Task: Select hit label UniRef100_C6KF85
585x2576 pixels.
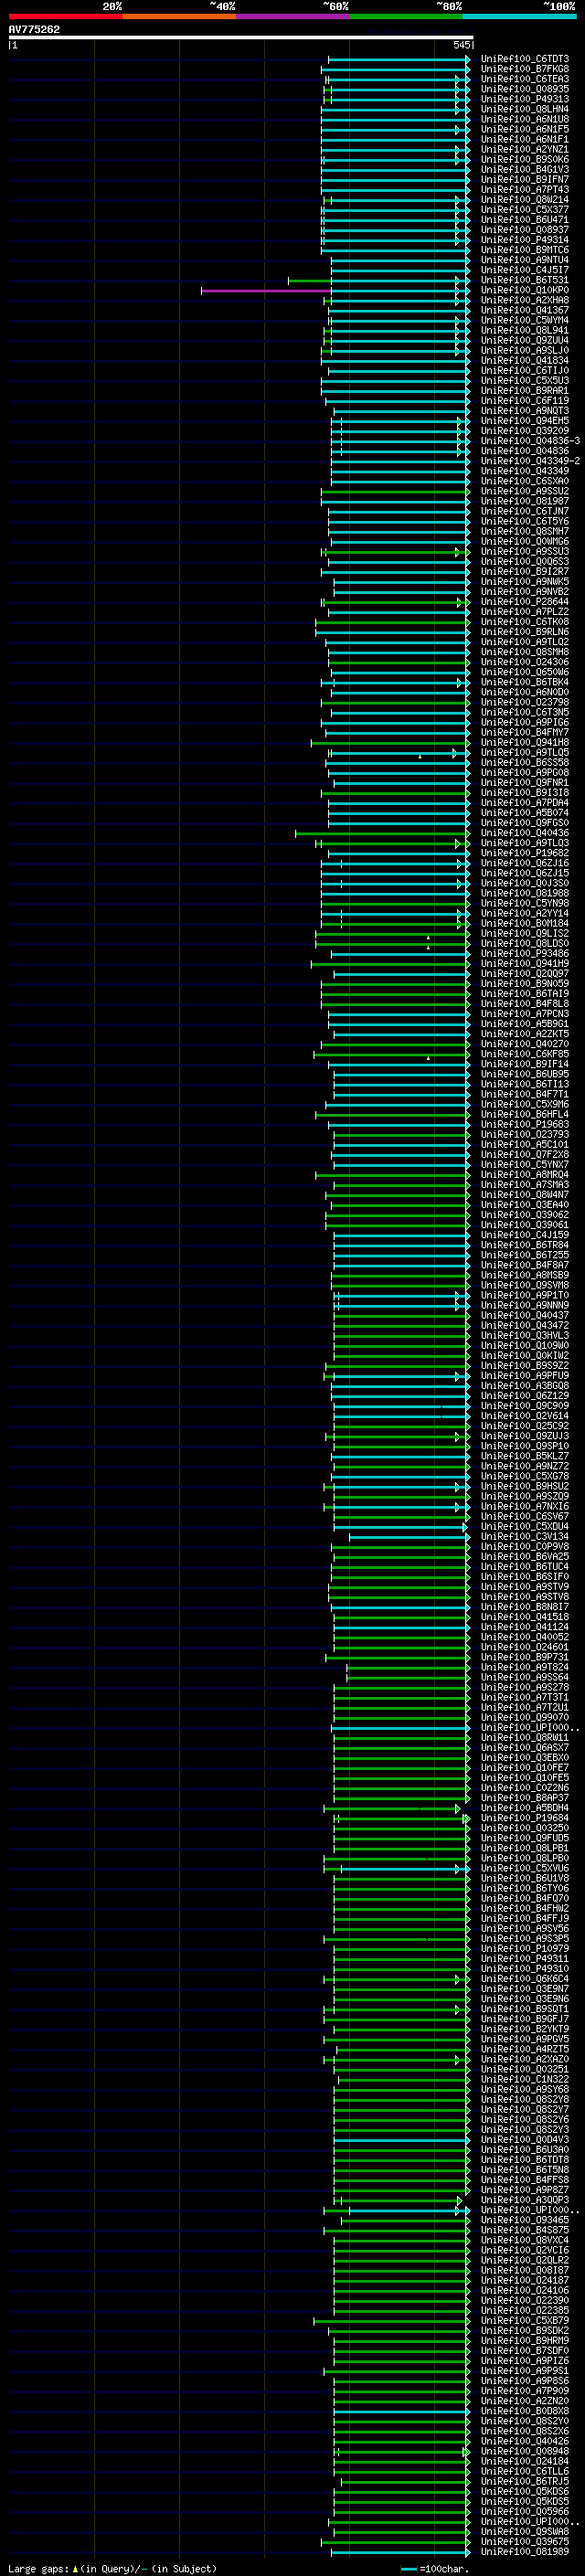Action: [525, 1054]
